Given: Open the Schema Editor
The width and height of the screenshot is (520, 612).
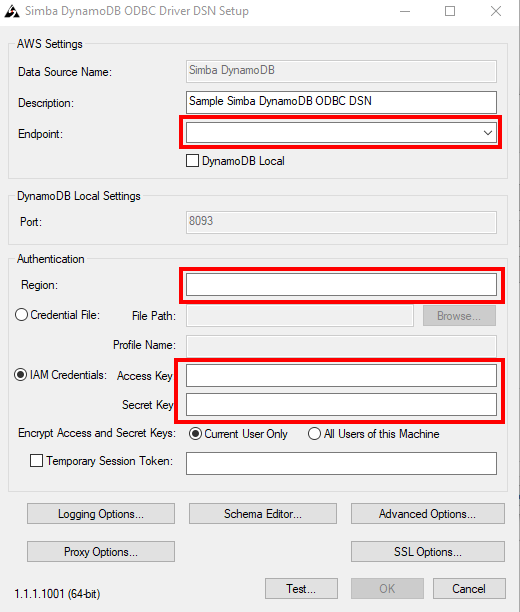Looking at the screenshot, I should pos(263,514).
